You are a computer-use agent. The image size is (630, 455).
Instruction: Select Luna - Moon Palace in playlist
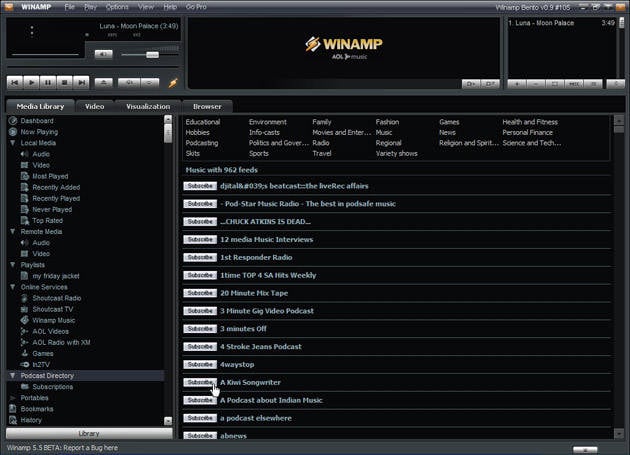[x=545, y=22]
